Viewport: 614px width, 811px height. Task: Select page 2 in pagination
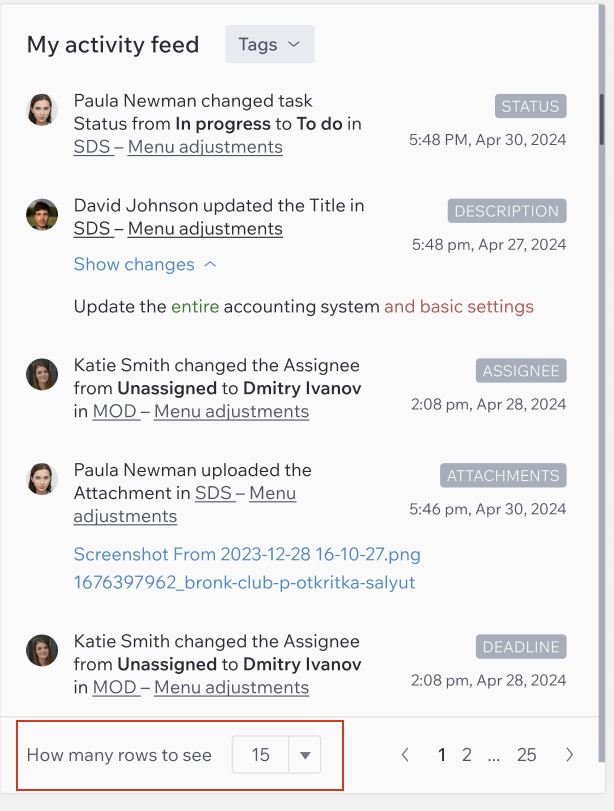point(467,755)
